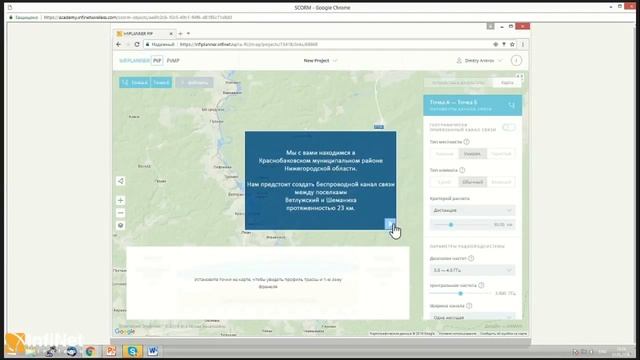
Task: Click the distance slider handle
Action: (x=451, y=224)
